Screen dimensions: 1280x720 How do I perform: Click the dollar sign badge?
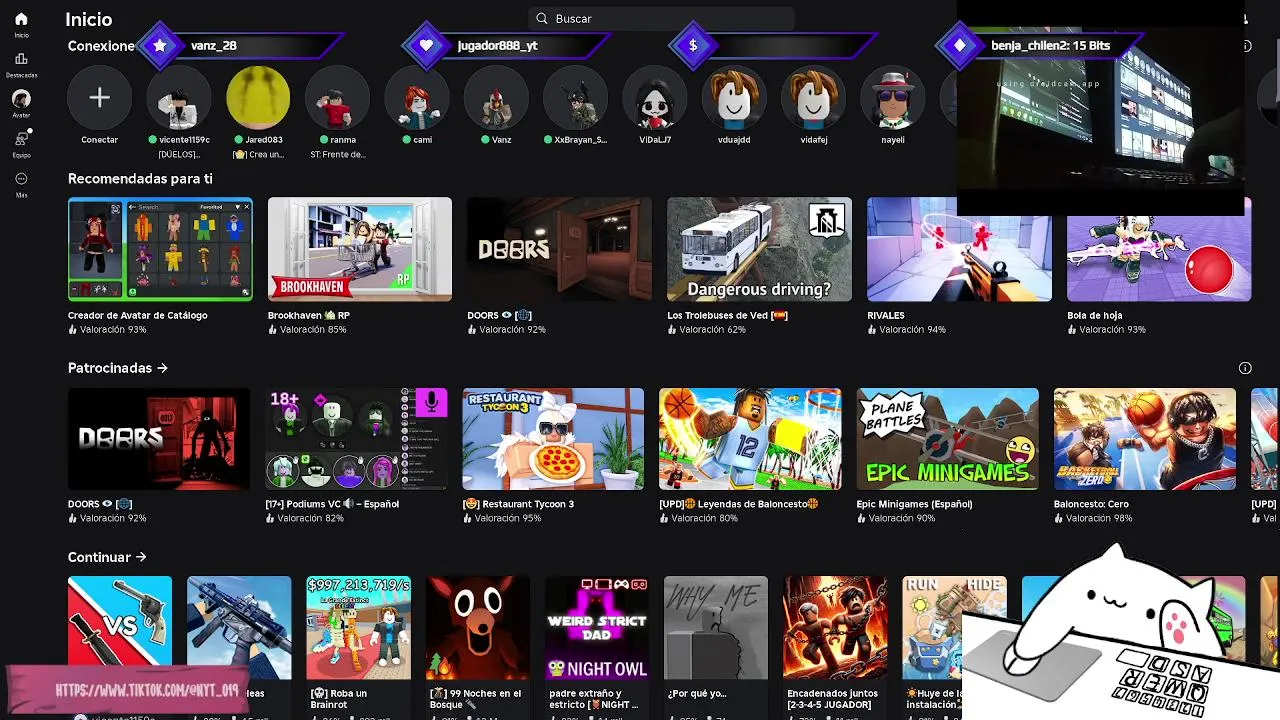pos(693,46)
